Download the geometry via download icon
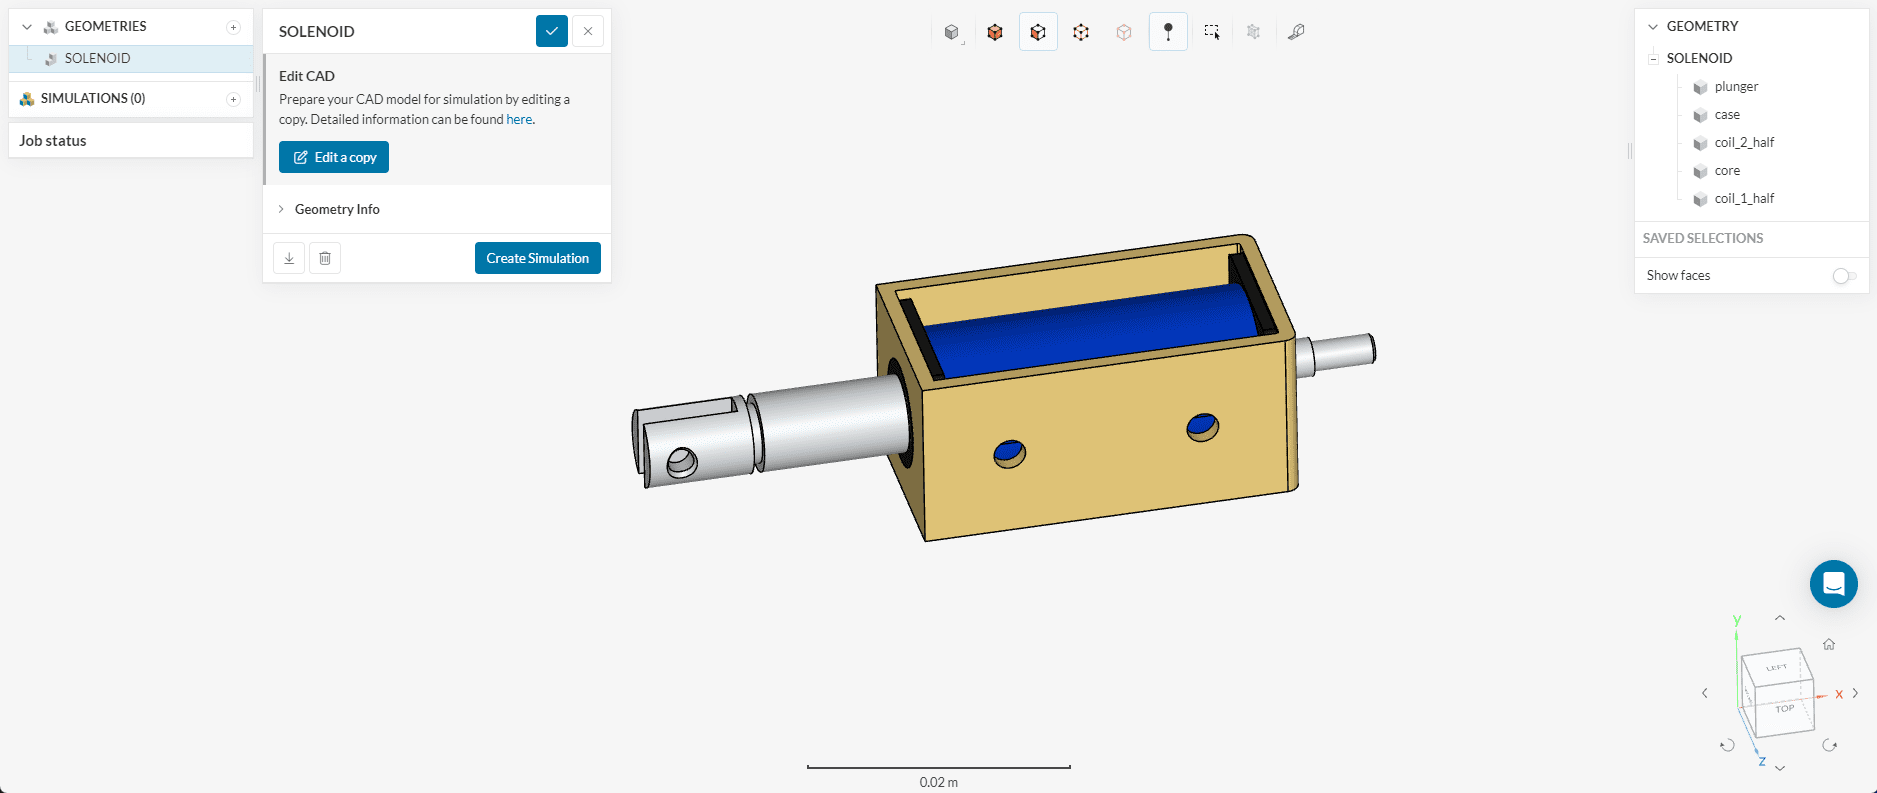Image resolution: width=1877 pixels, height=793 pixels. (x=289, y=258)
